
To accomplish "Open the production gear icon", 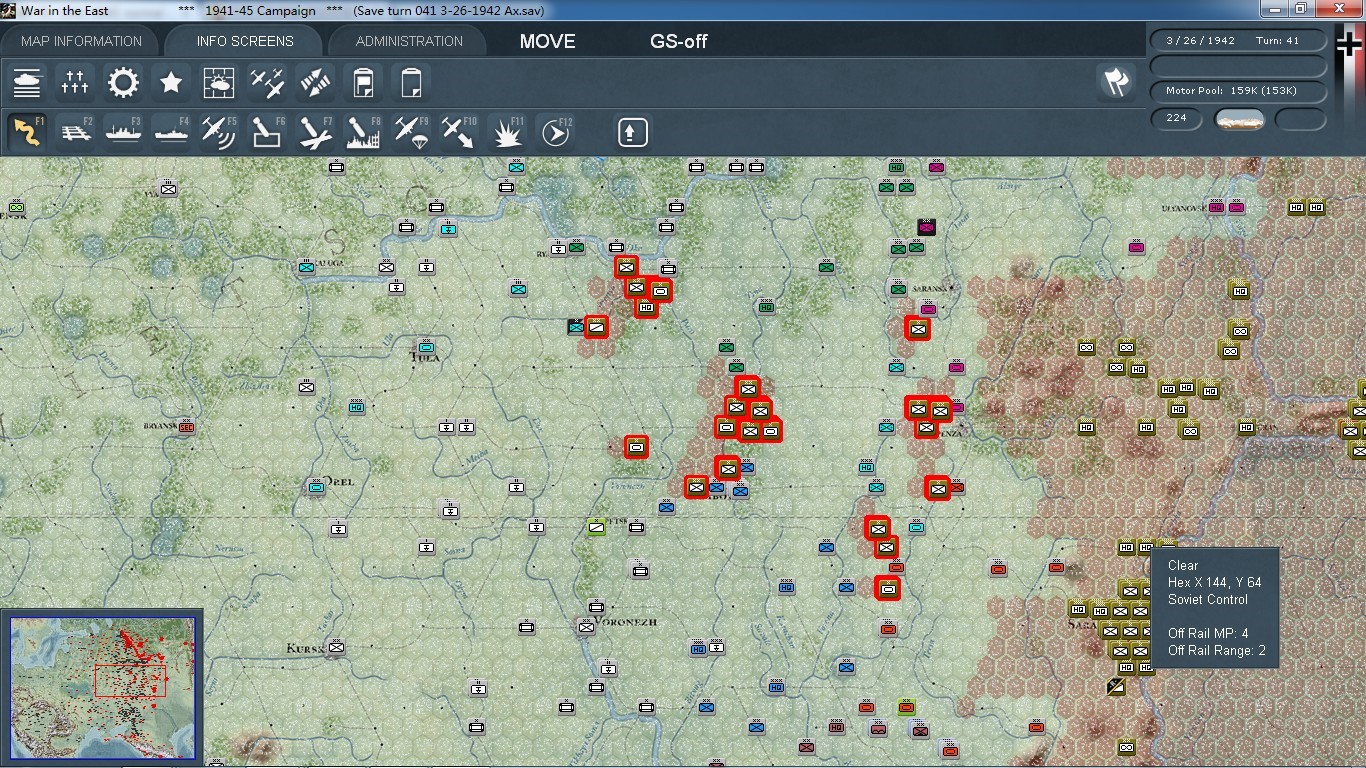I will (x=123, y=83).
